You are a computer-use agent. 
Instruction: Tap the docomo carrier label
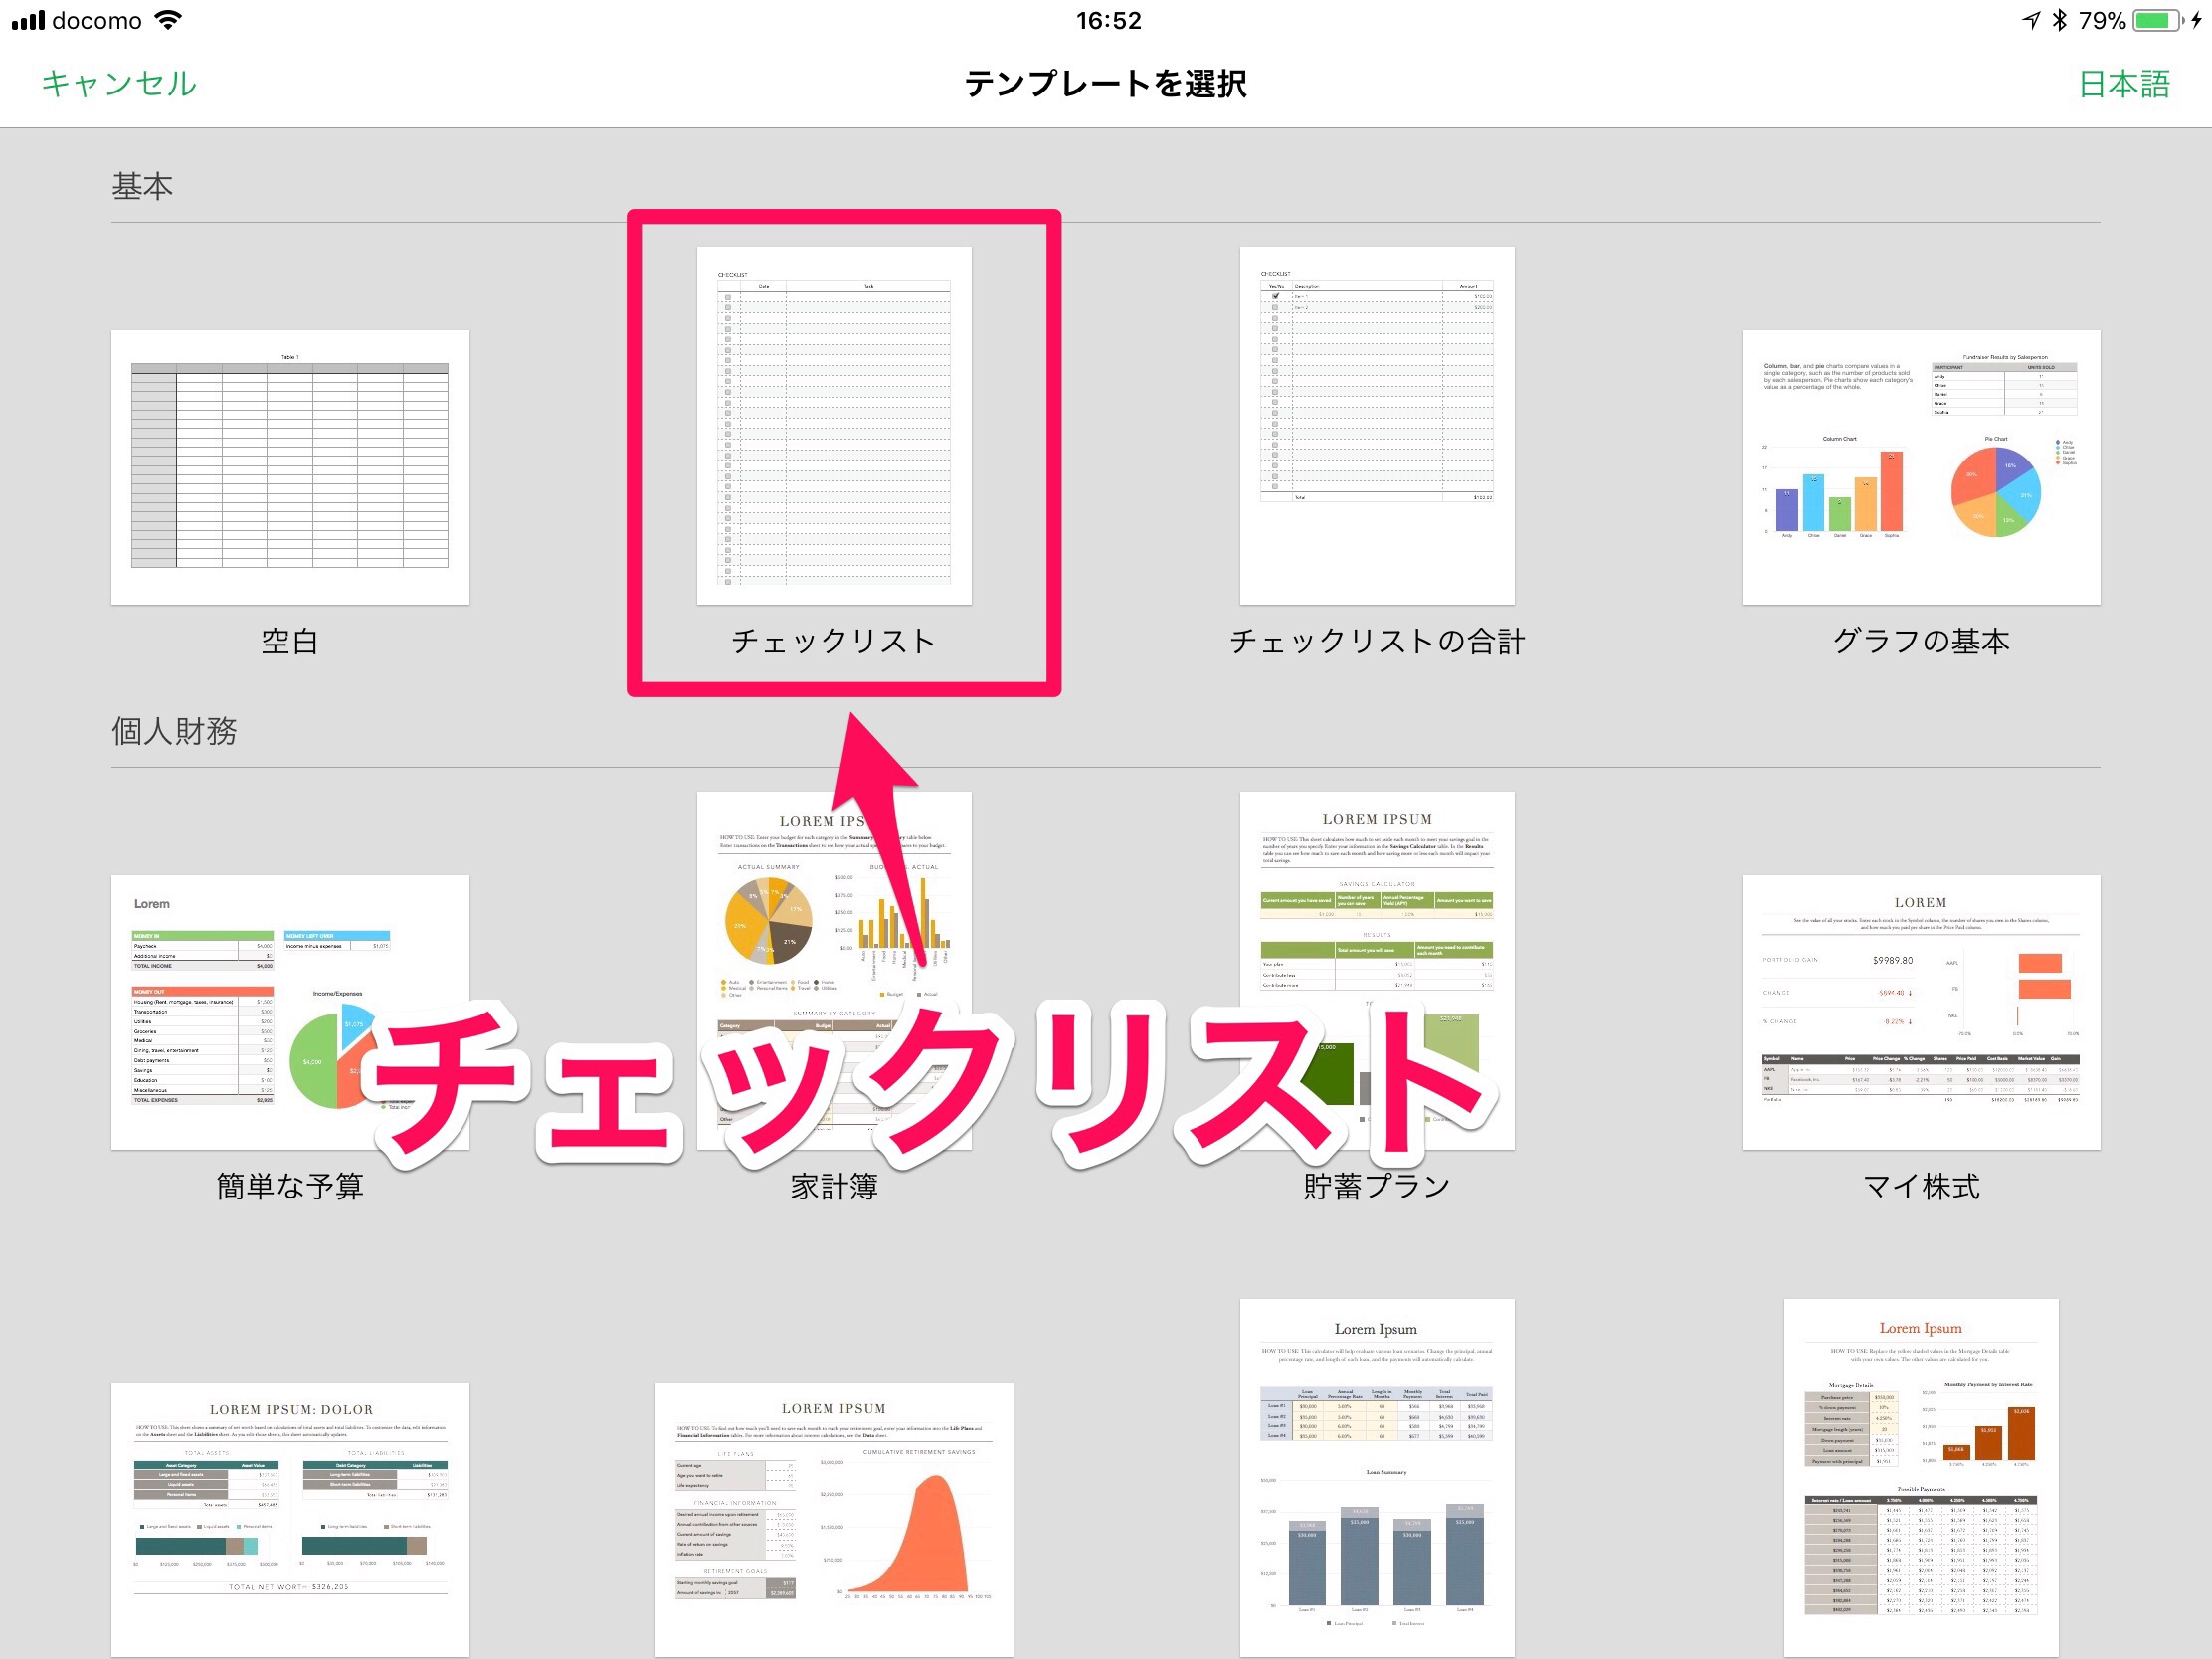tap(97, 20)
